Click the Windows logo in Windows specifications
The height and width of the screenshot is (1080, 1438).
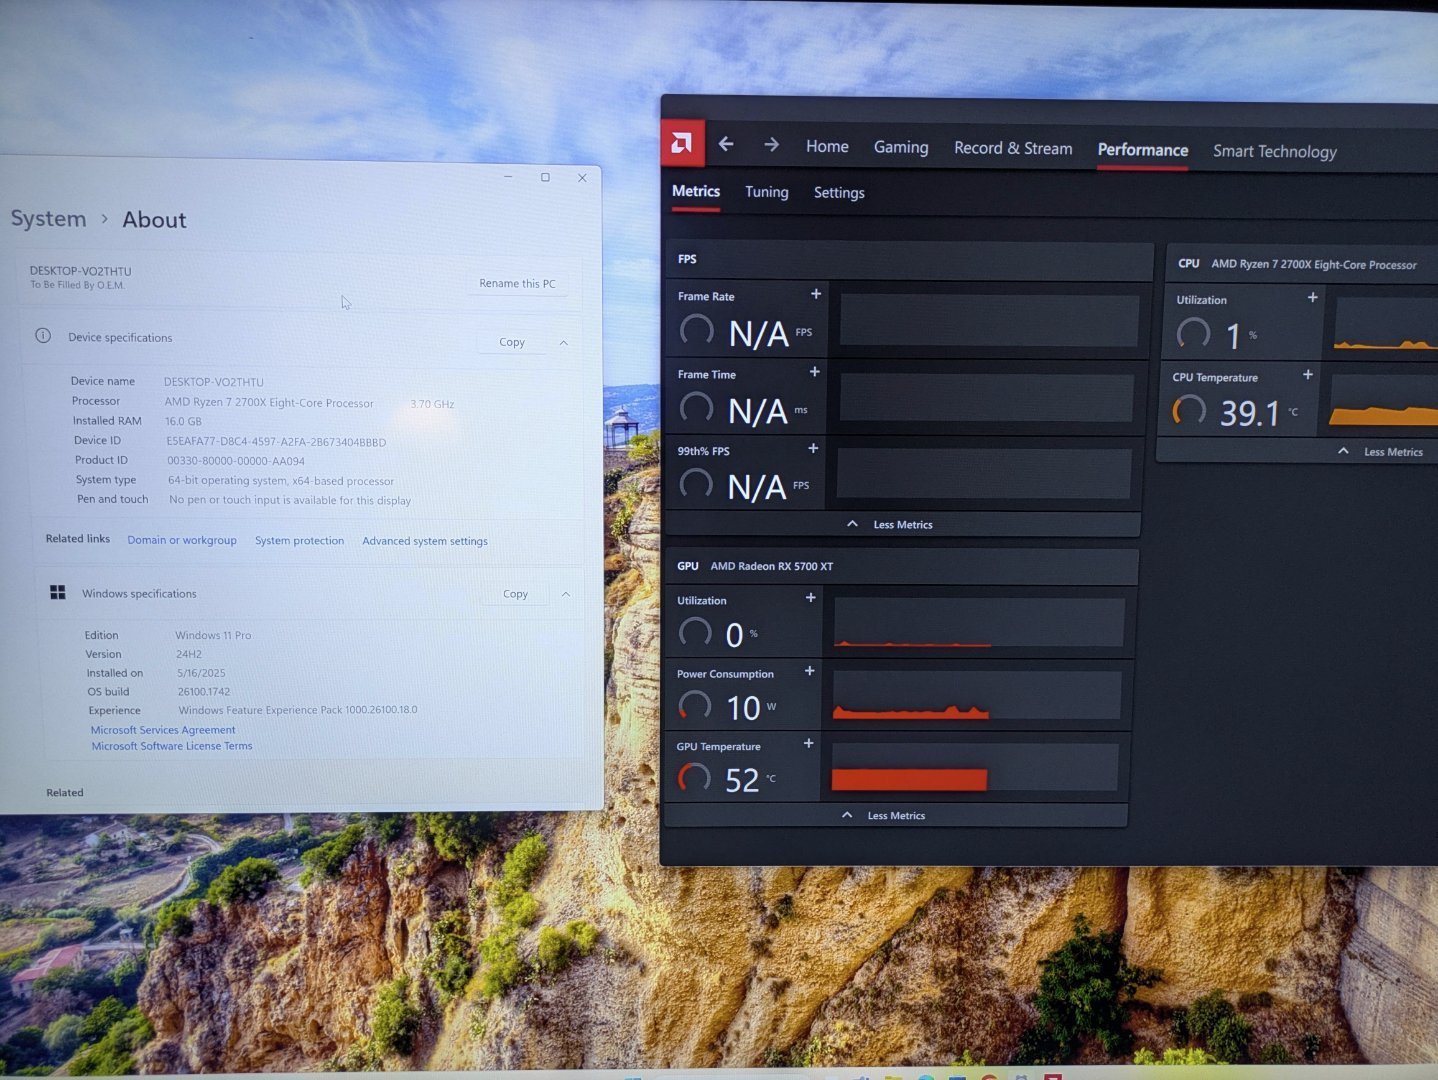pyautogui.click(x=58, y=593)
